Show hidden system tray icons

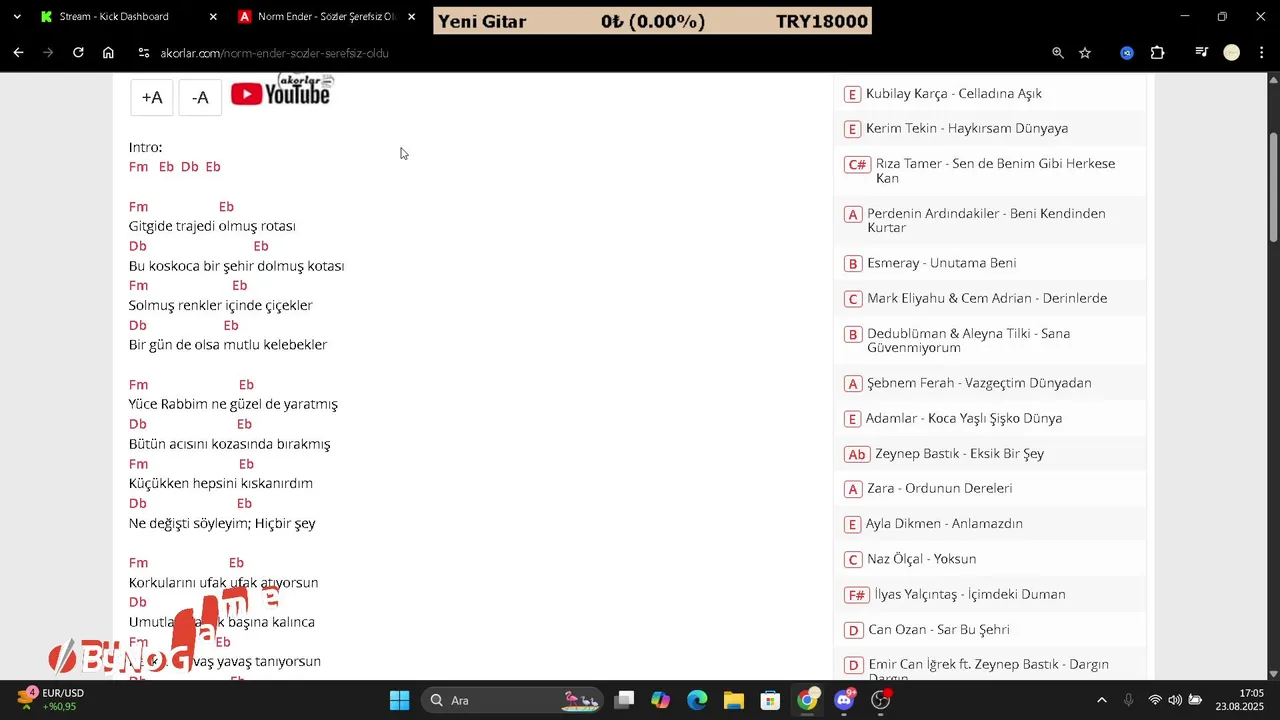coord(1102,700)
